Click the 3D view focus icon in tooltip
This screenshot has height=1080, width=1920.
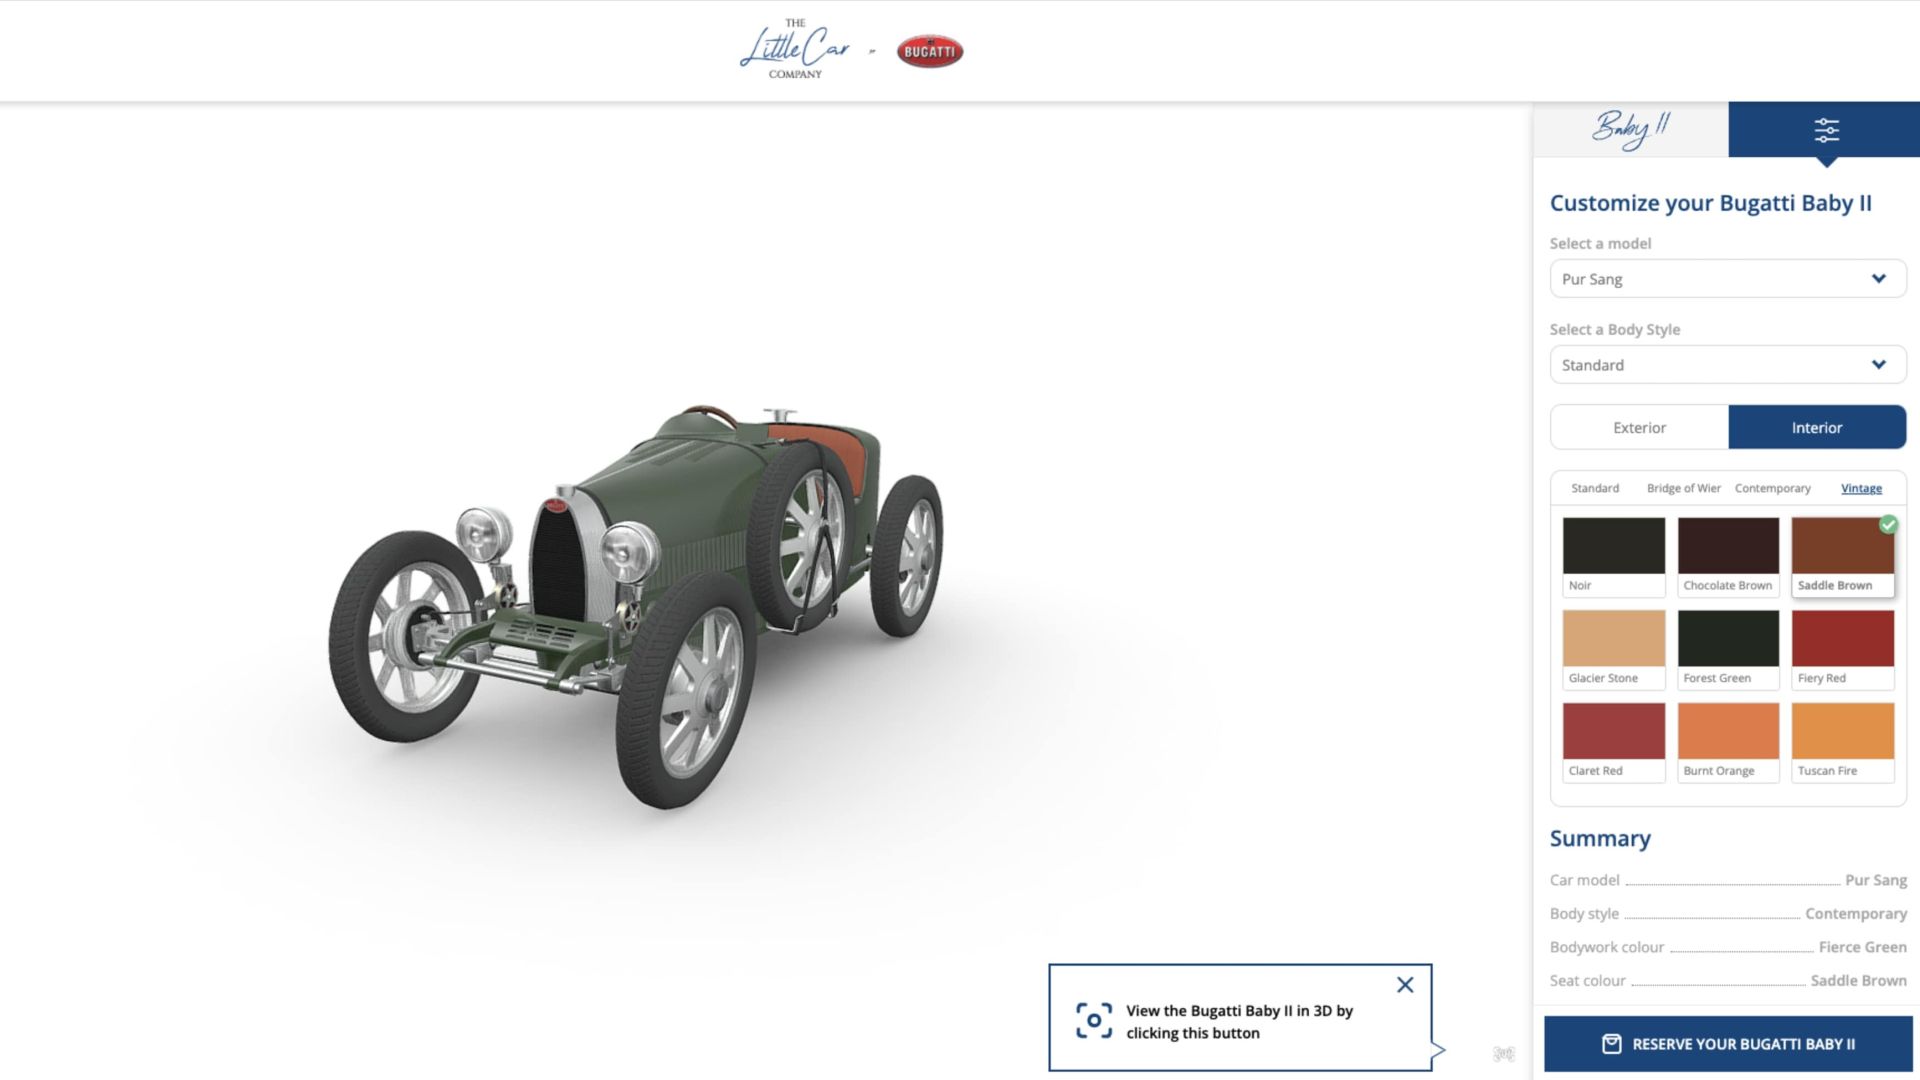(x=1094, y=1021)
